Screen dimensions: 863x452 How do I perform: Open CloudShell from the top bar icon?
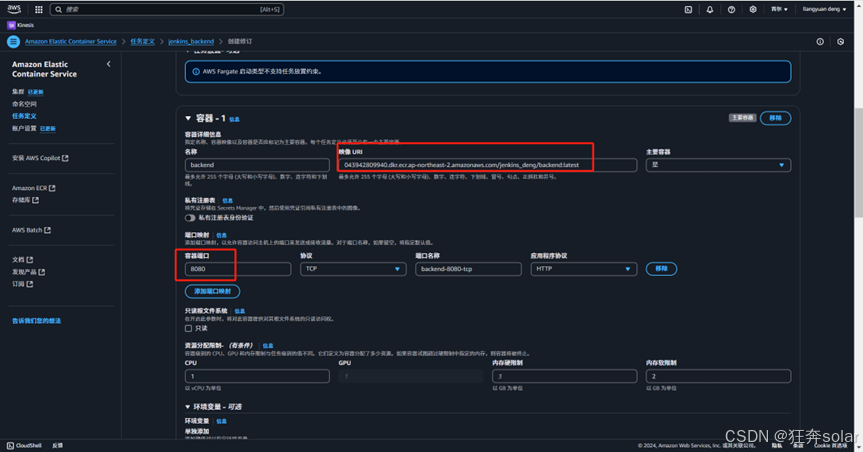(x=688, y=9)
